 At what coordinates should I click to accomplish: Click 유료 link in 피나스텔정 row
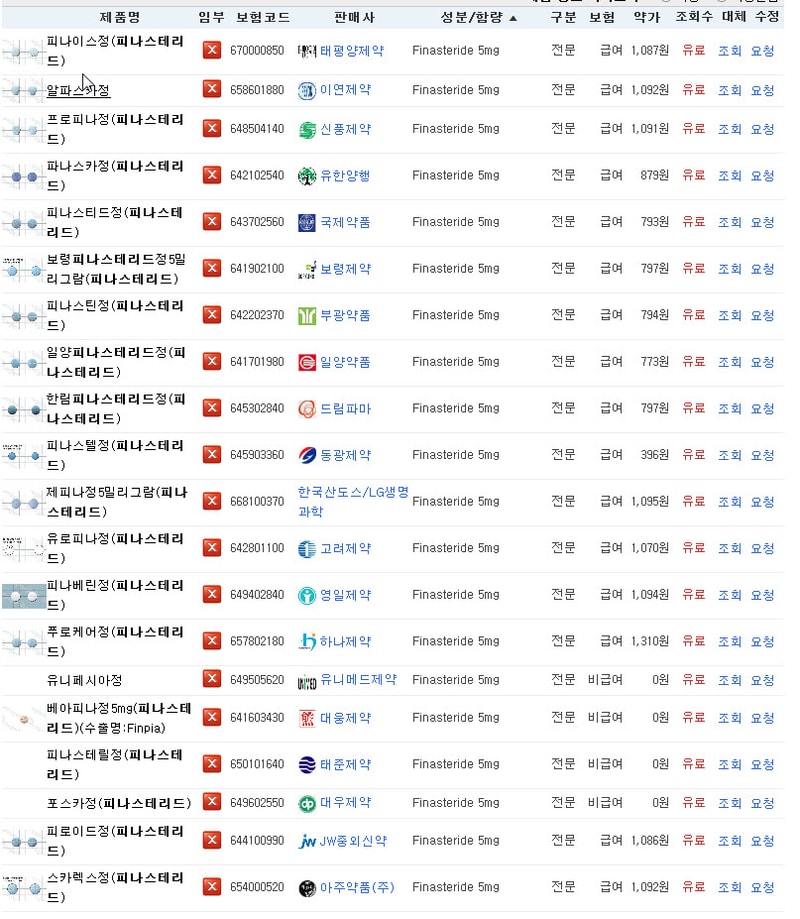click(693, 455)
